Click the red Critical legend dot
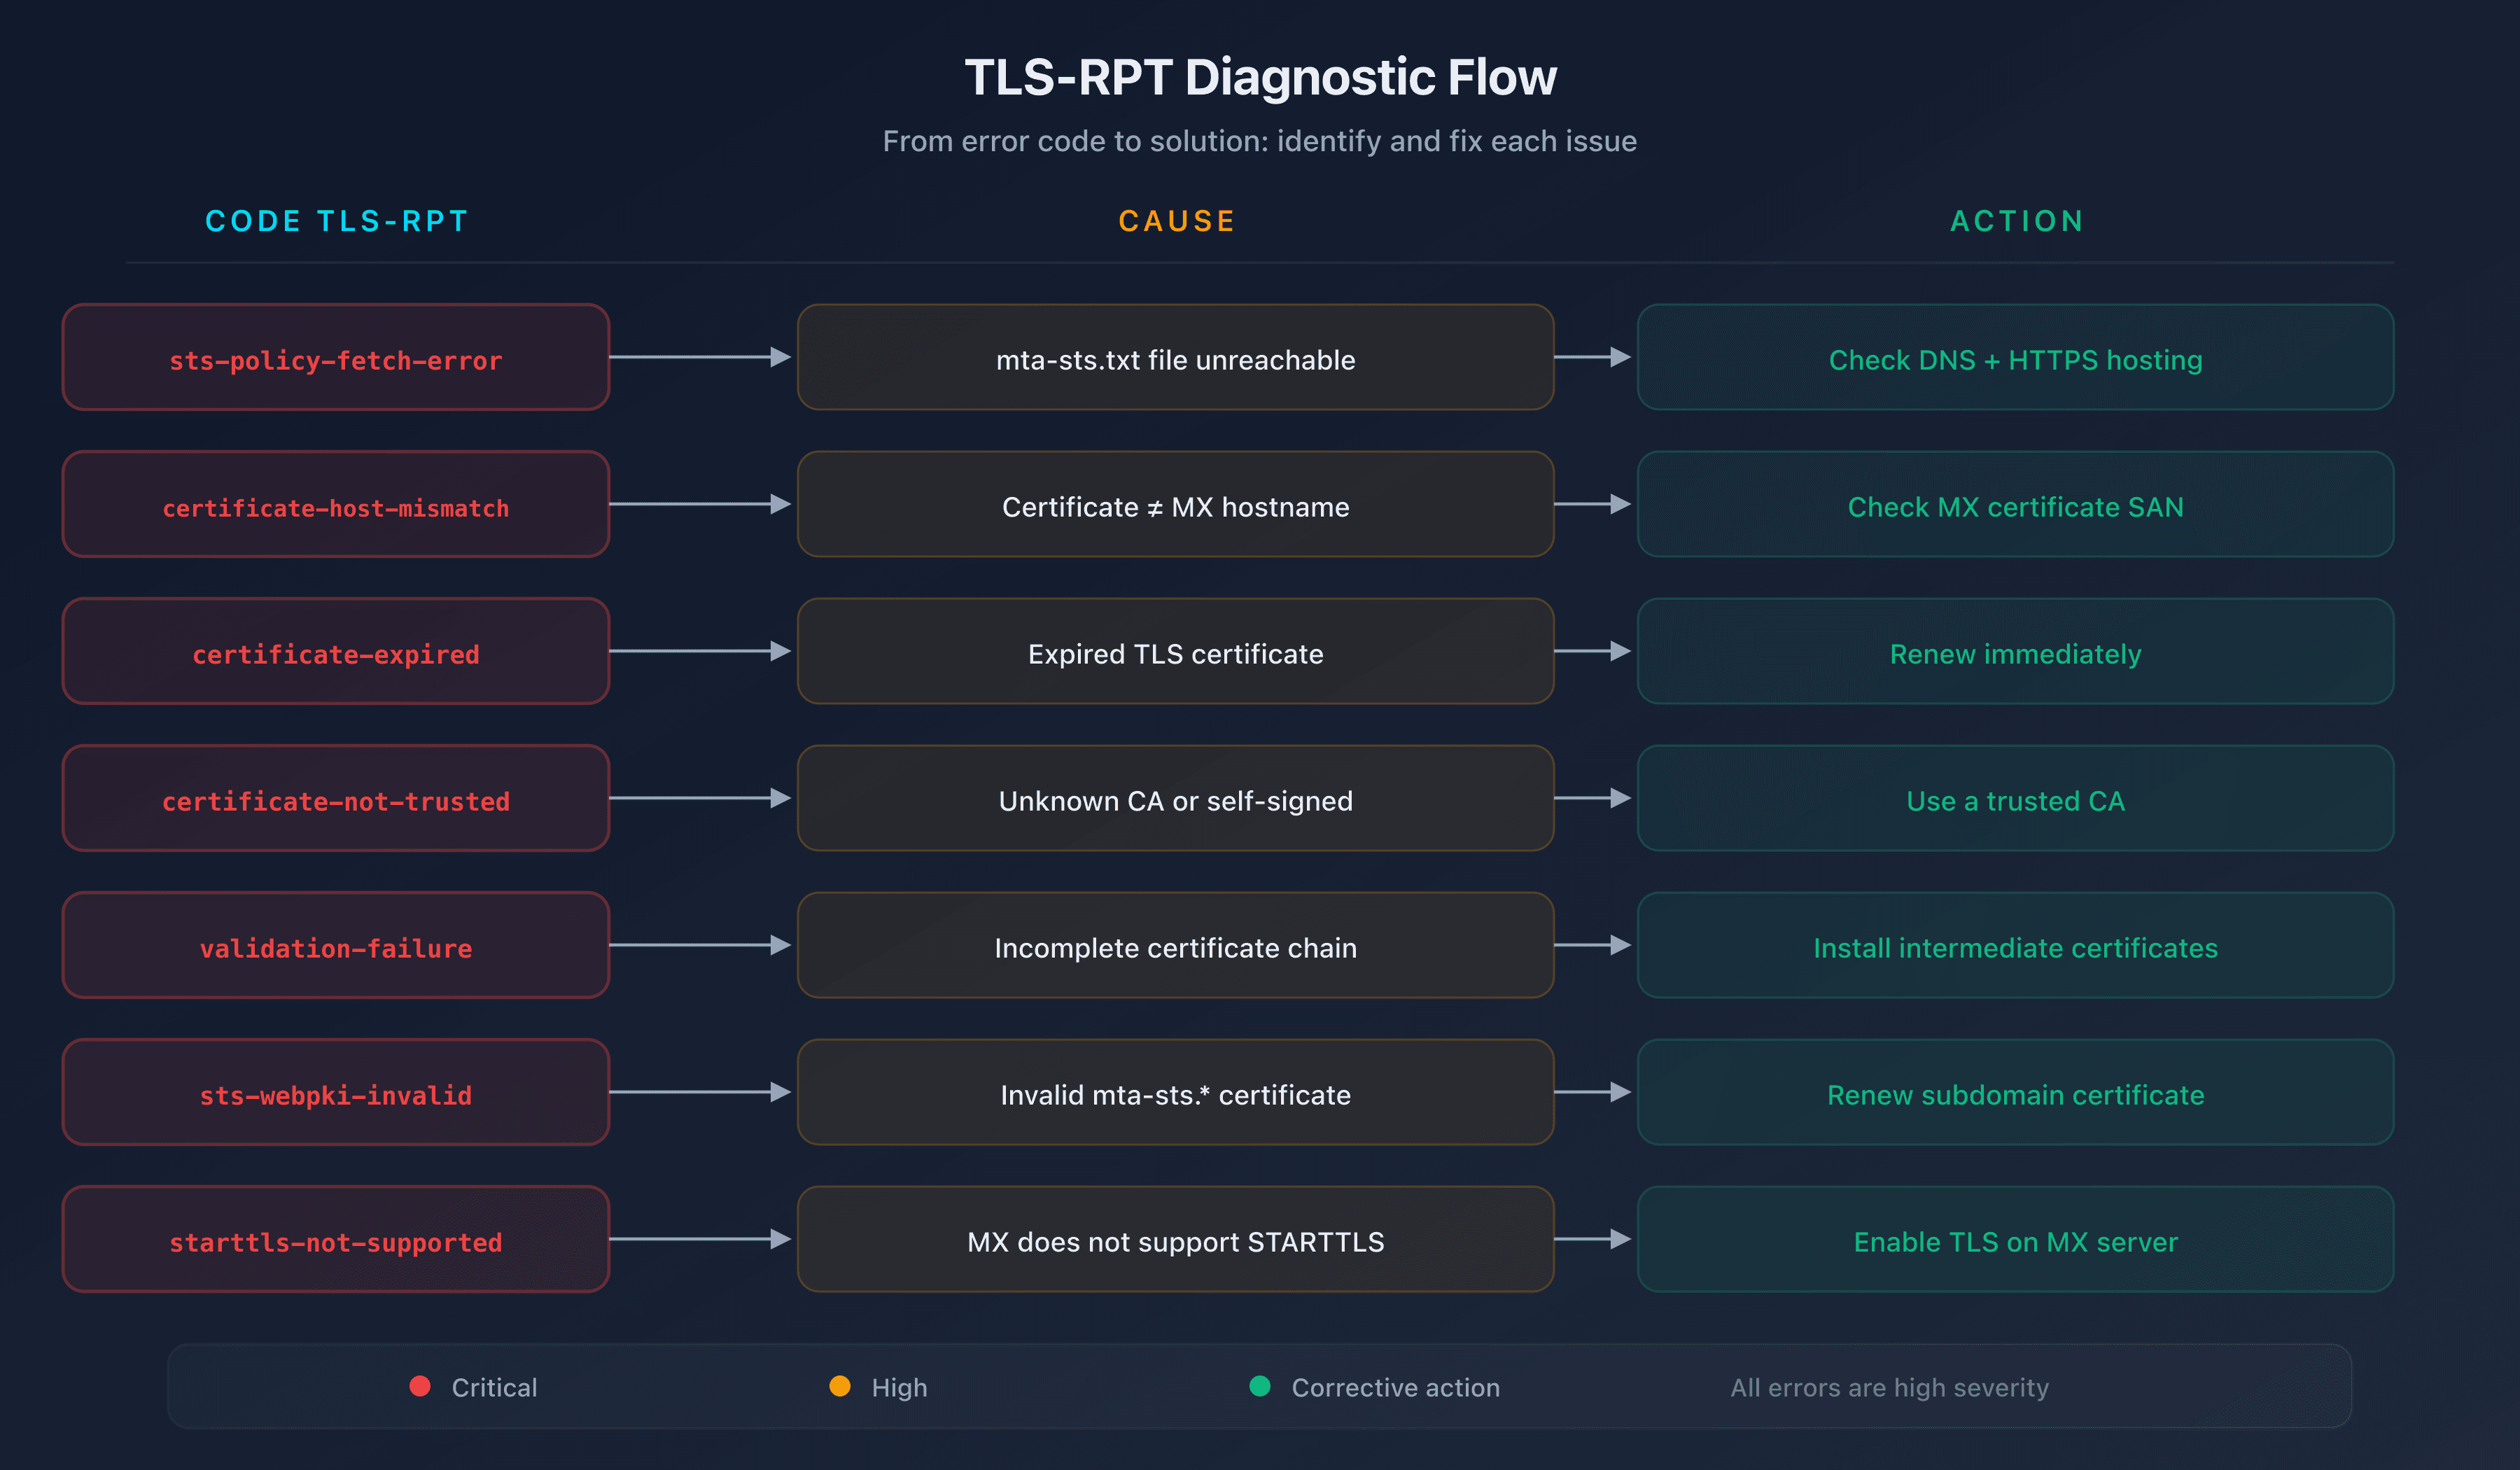Image resolution: width=2520 pixels, height=1470 pixels. [420, 1387]
